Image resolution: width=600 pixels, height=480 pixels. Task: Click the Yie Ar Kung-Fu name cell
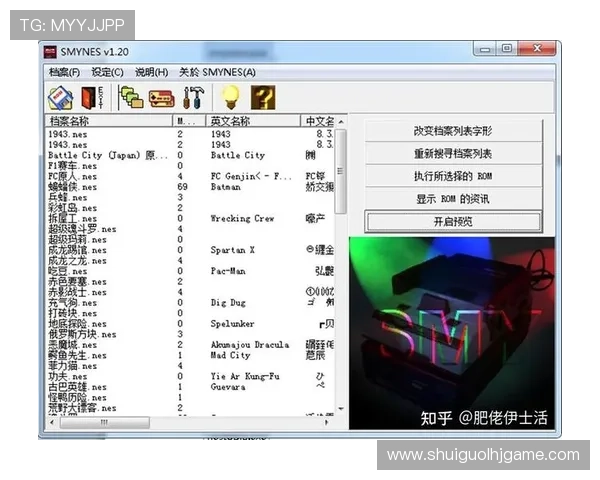[x=245, y=377]
